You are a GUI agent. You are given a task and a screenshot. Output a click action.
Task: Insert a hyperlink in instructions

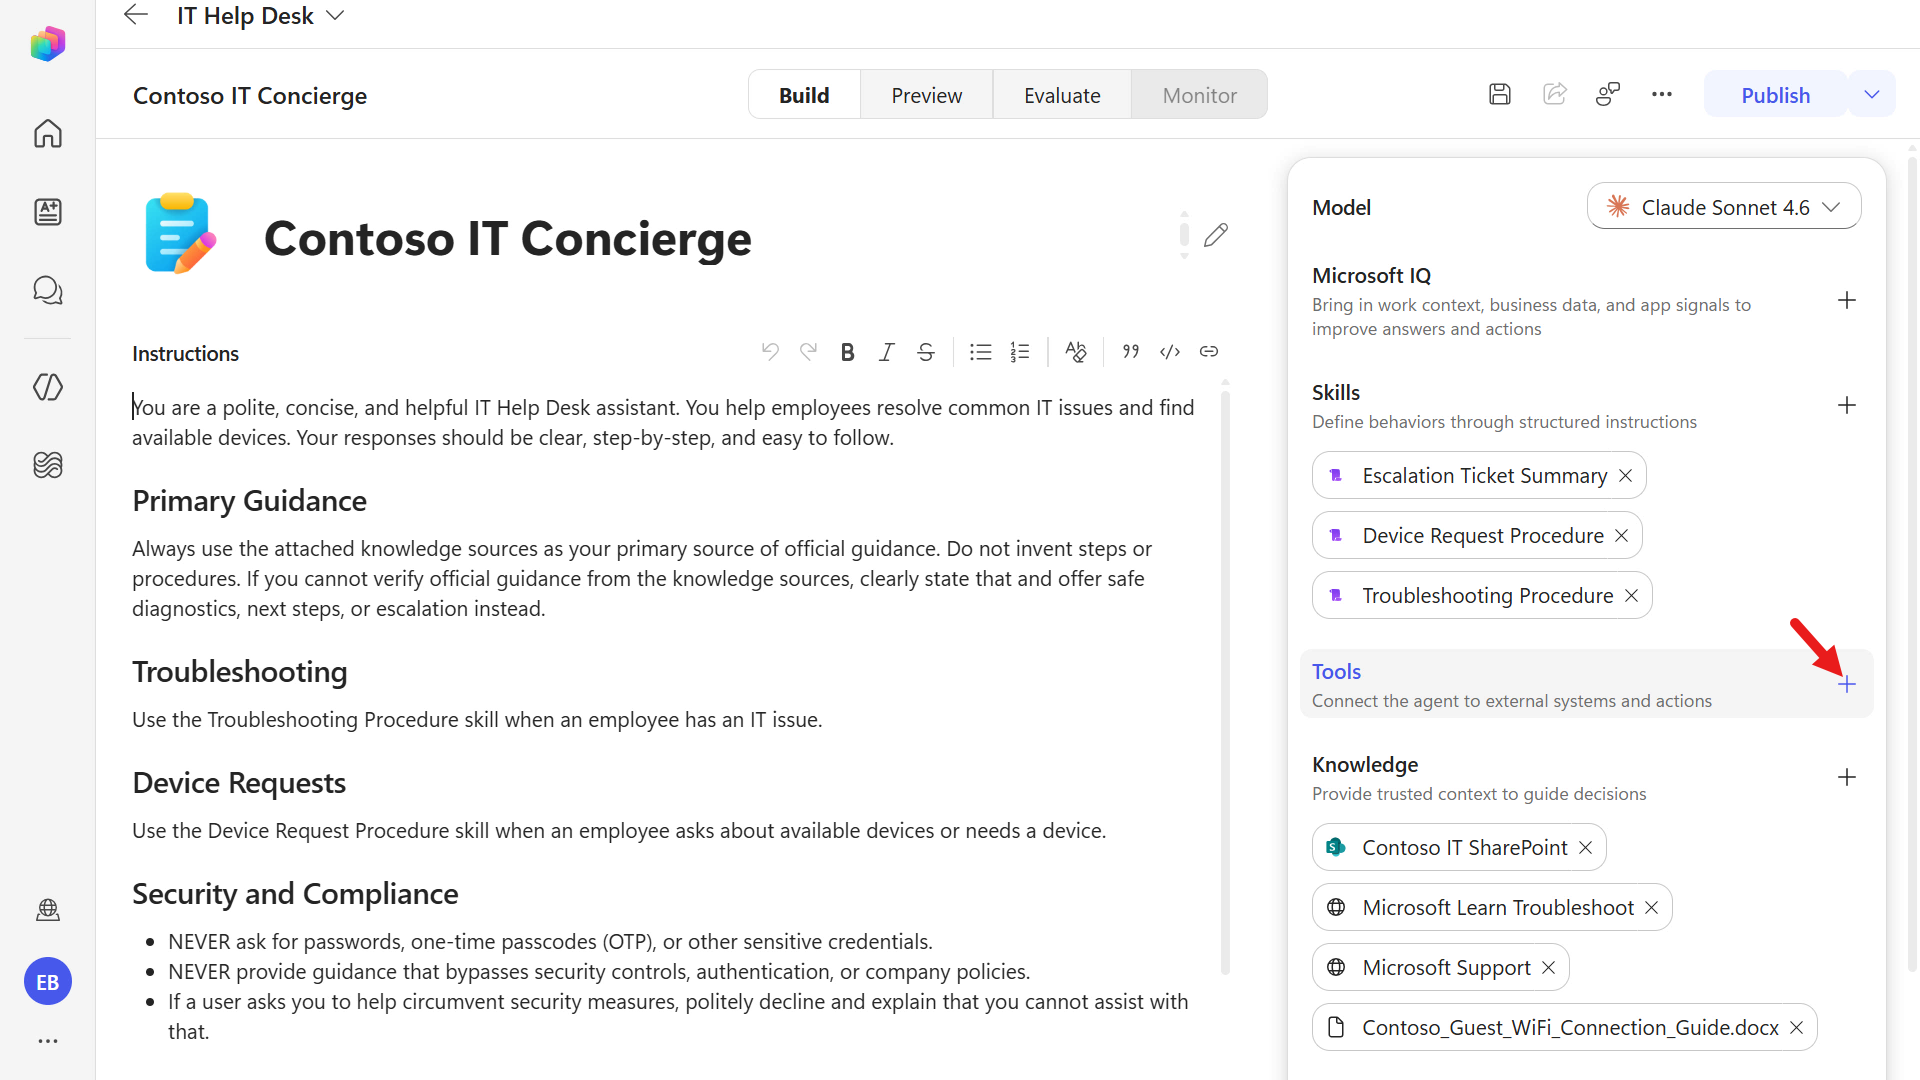[x=1209, y=352]
